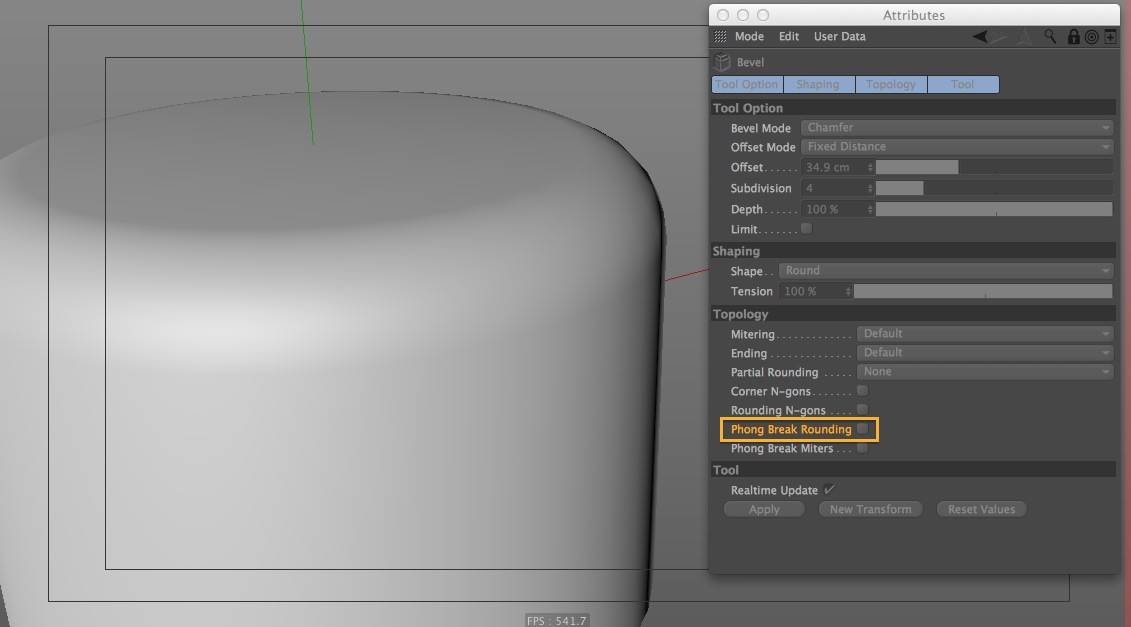Enable the Phong Break Miters checkbox
This screenshot has height=627, width=1131.
(x=862, y=448)
